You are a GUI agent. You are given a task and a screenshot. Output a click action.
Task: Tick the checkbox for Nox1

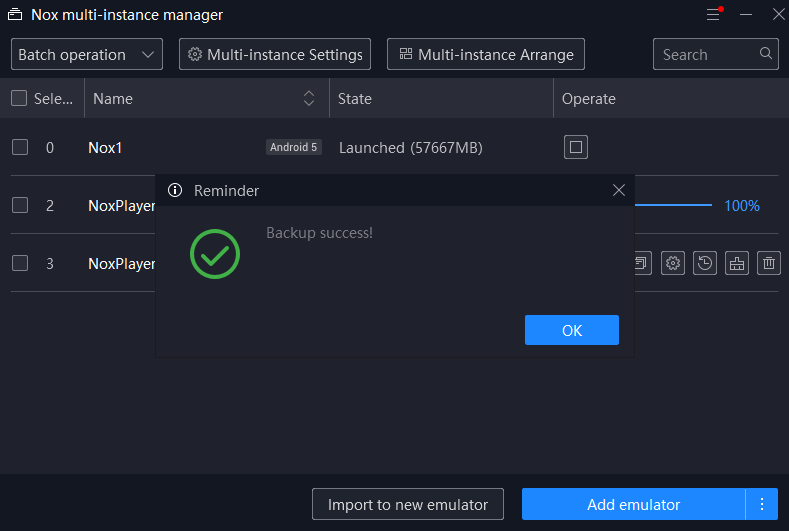point(20,147)
